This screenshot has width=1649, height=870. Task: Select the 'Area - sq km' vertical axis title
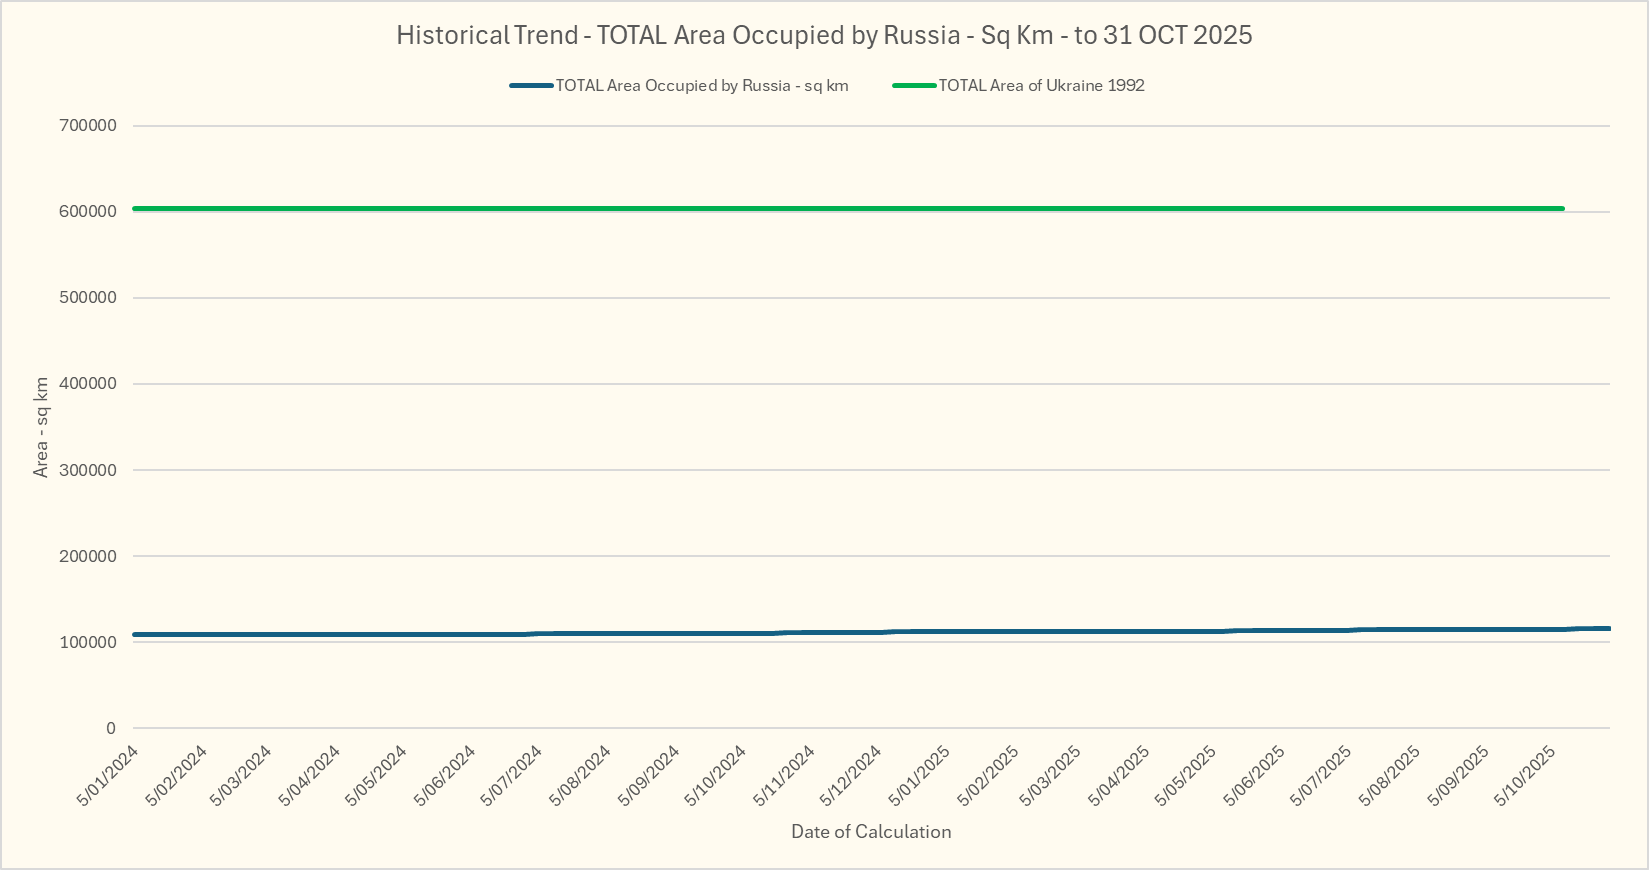[x=41, y=427]
